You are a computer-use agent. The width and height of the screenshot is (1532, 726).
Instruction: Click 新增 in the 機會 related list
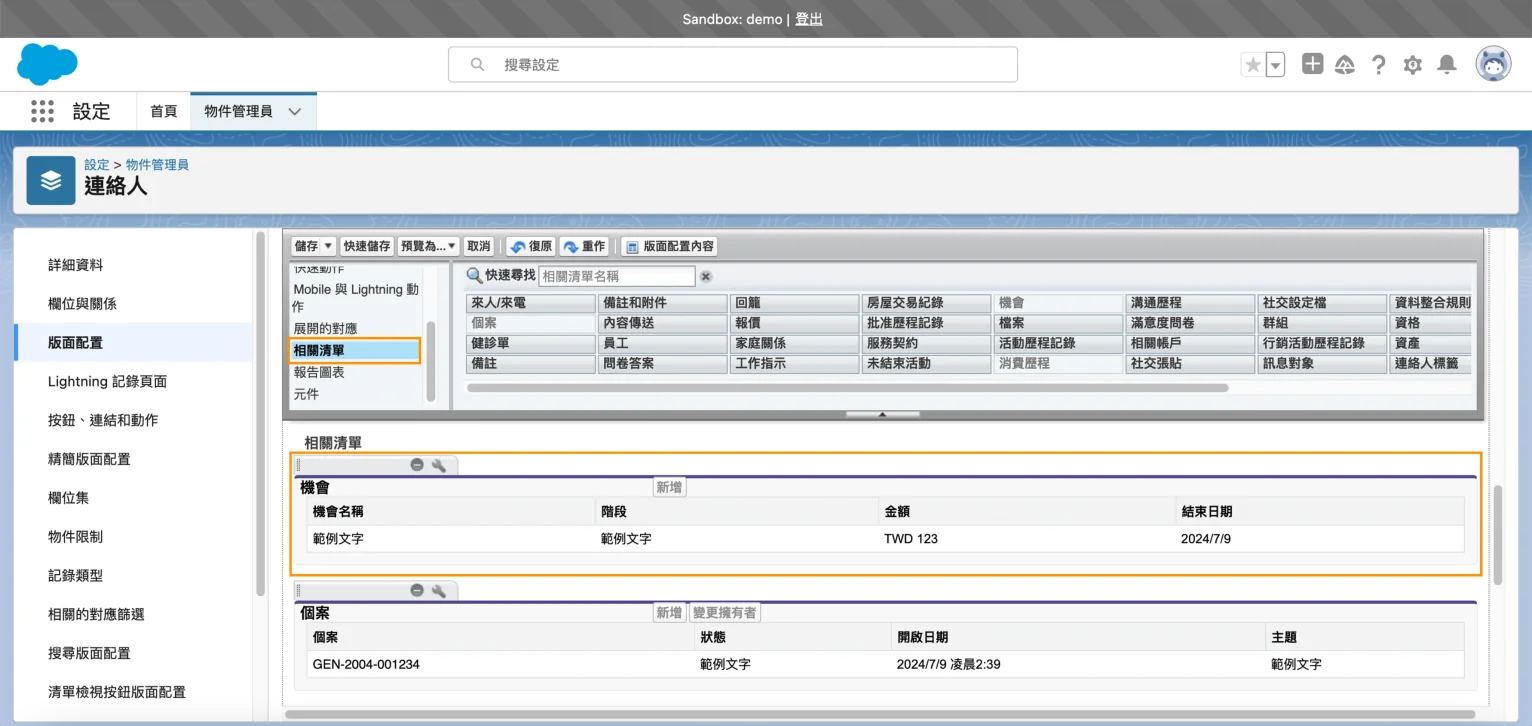click(x=669, y=487)
